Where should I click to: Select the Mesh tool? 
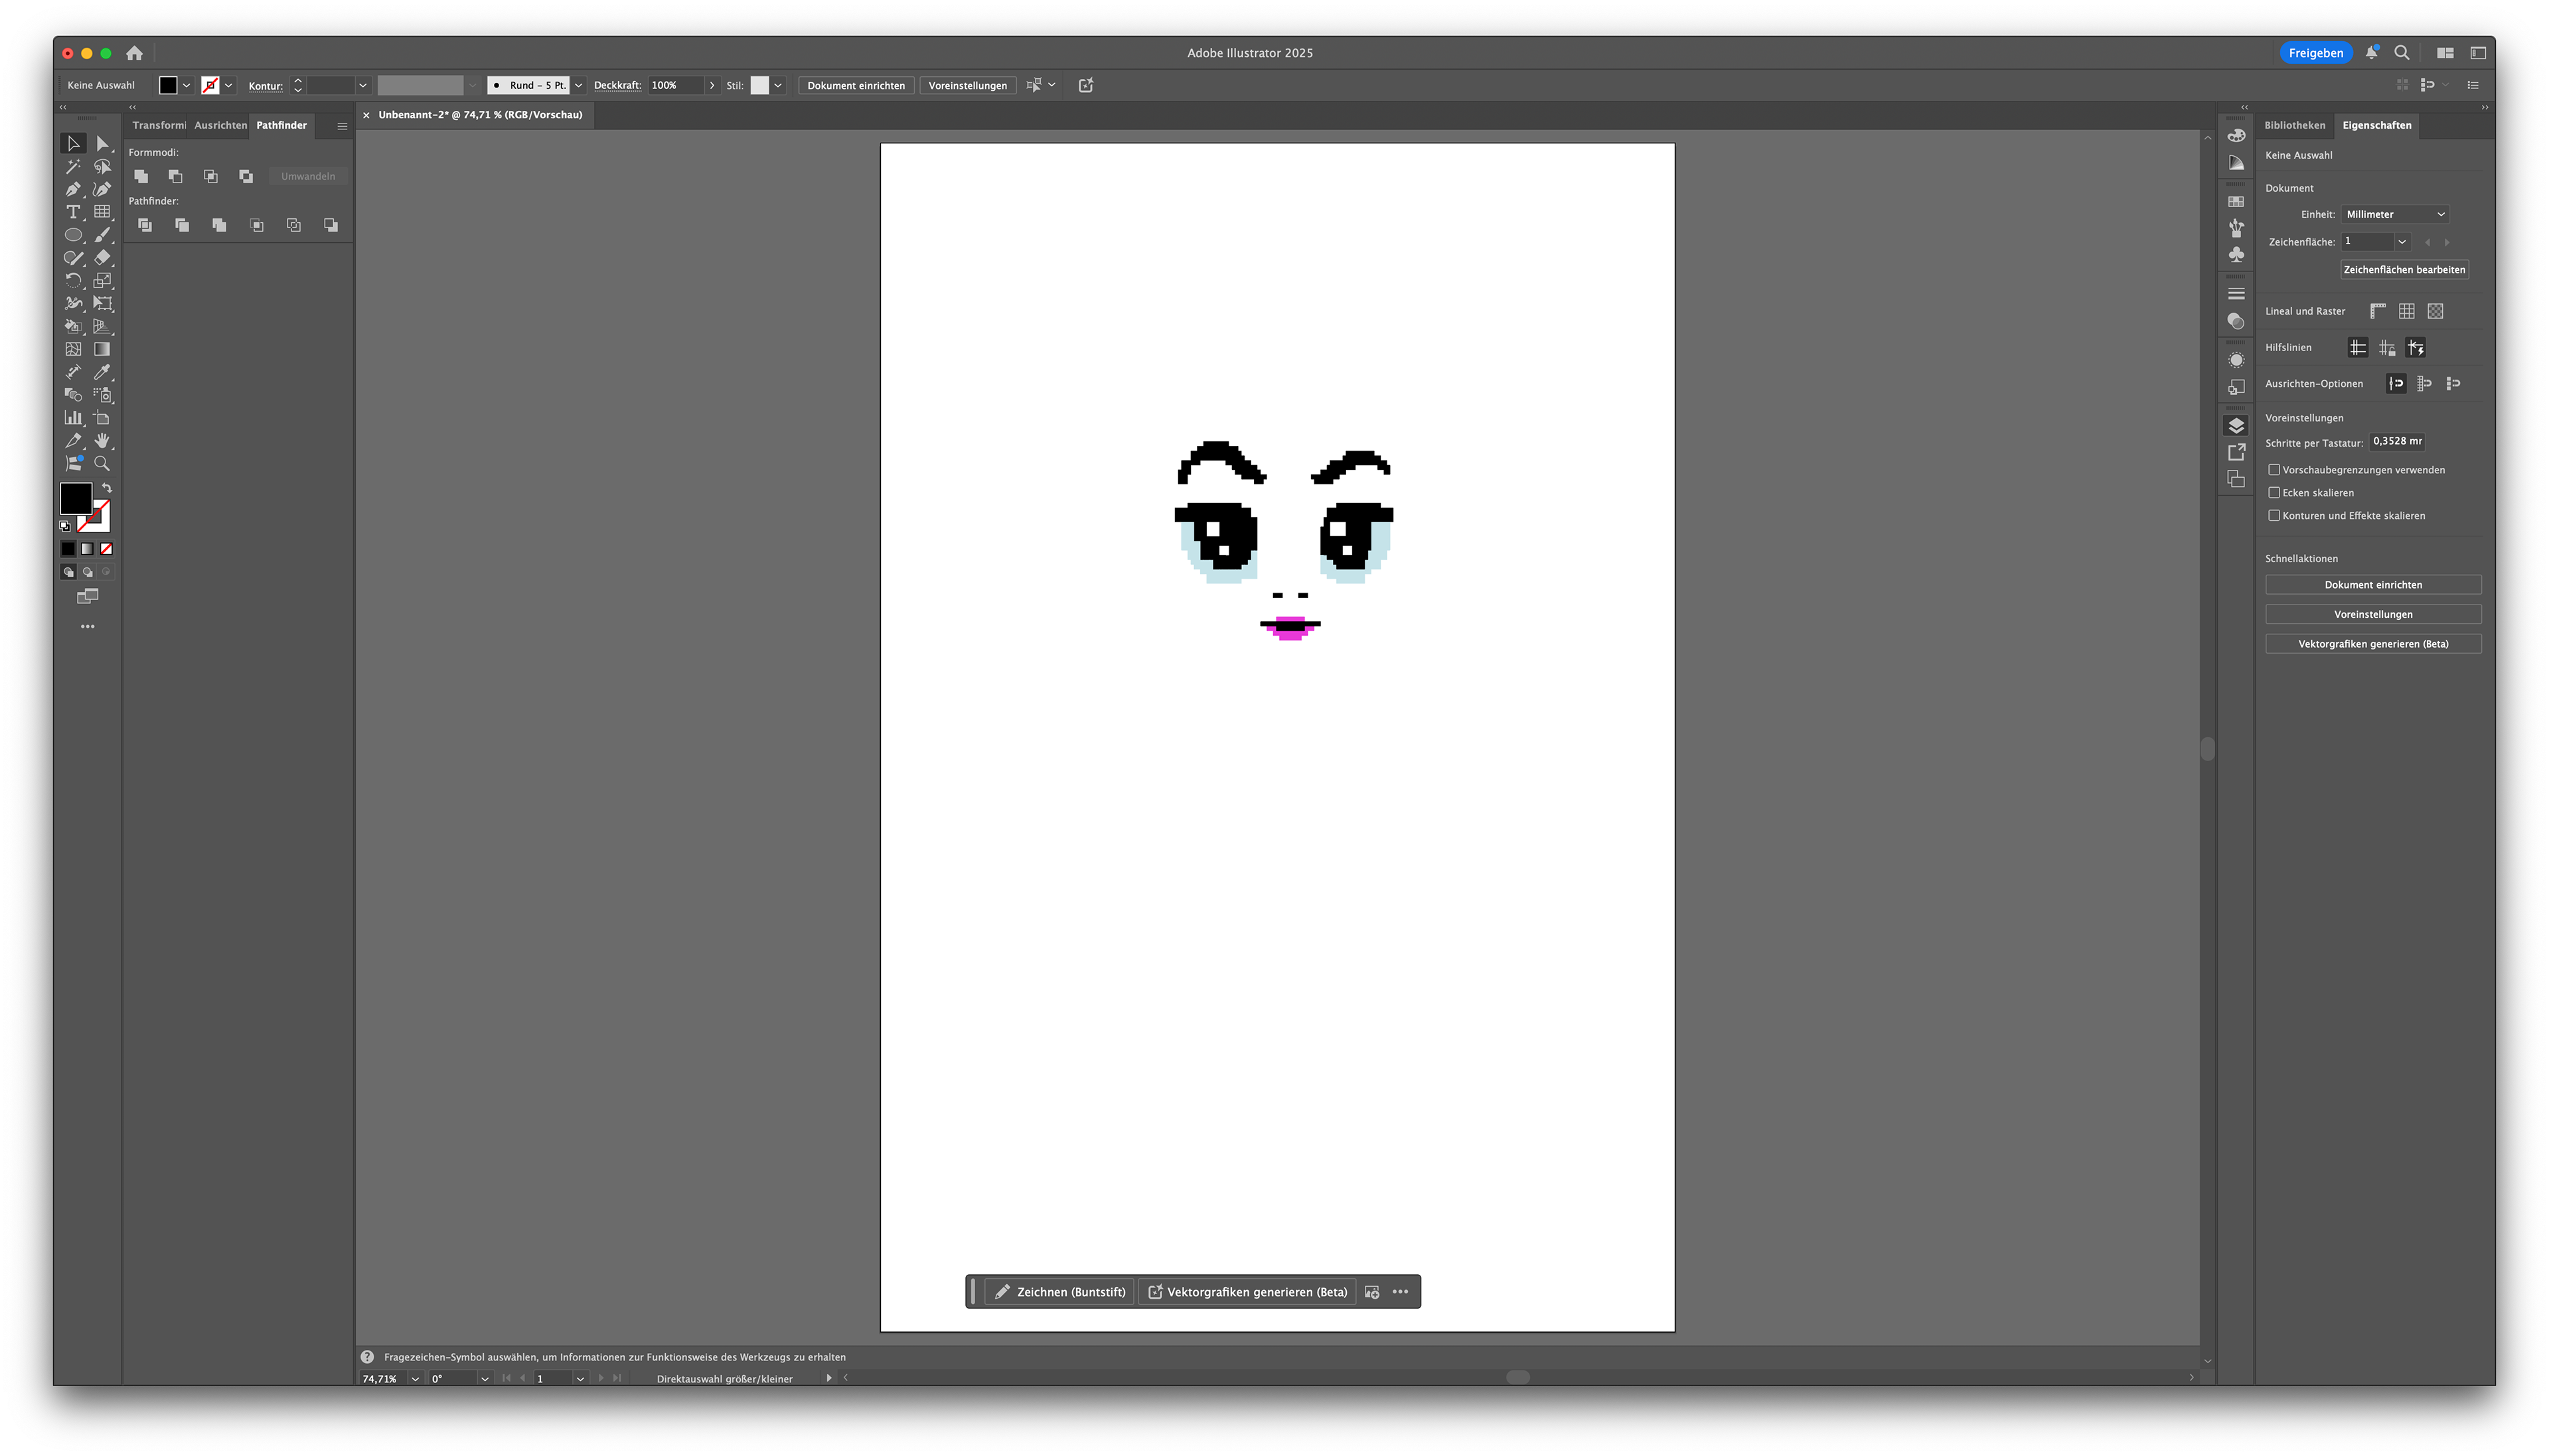pyautogui.click(x=73, y=349)
